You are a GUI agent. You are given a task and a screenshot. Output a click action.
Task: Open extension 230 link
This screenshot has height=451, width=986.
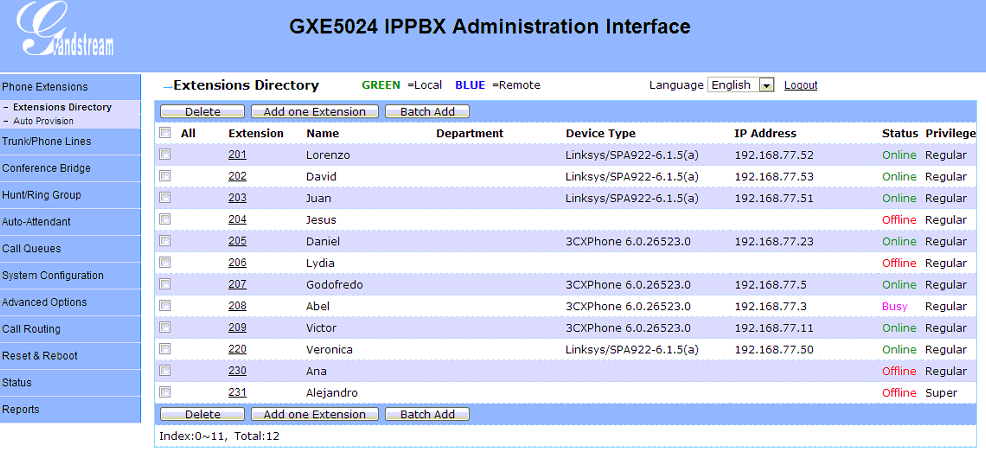click(237, 370)
